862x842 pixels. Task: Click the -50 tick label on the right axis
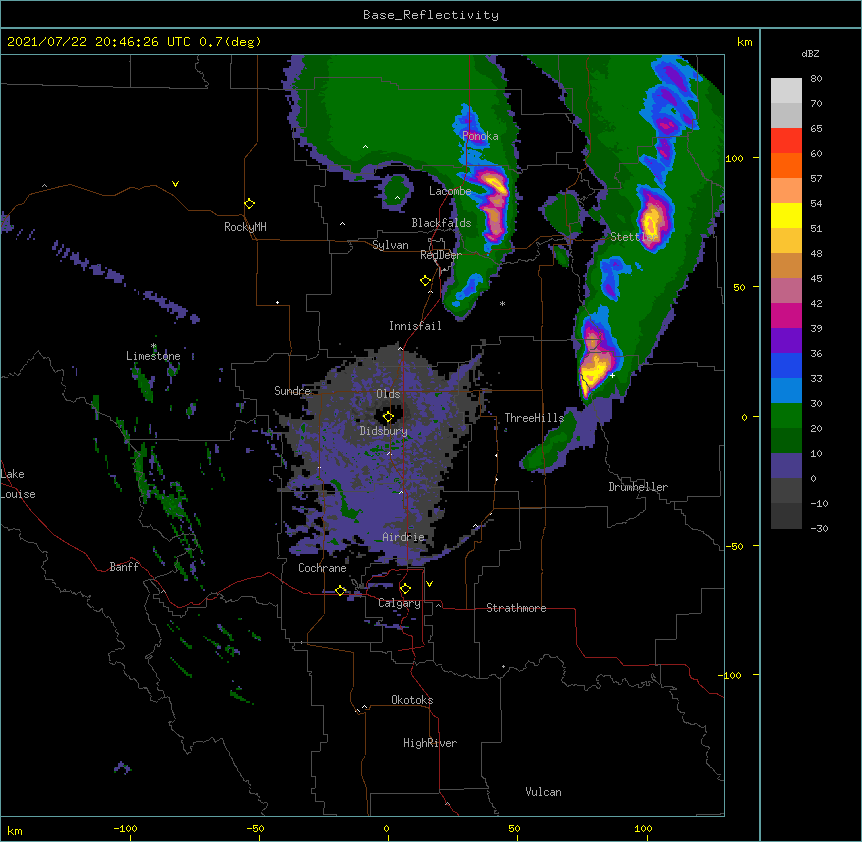734,546
